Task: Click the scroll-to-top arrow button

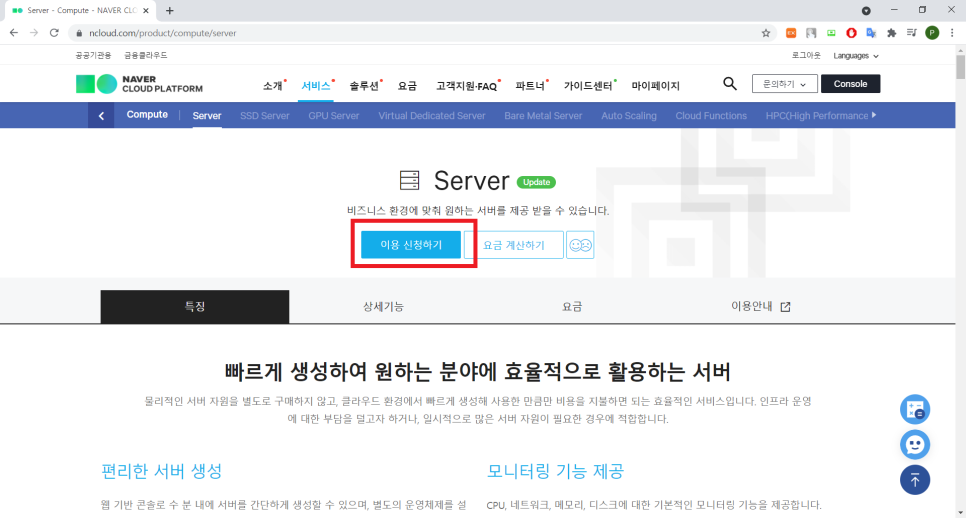Action: point(915,480)
